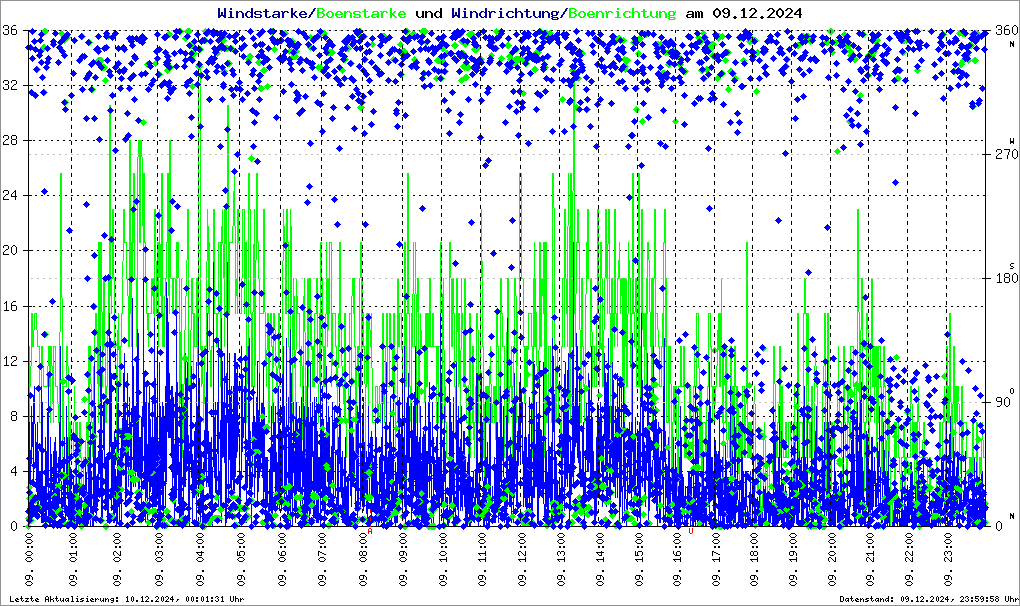Click wind speed axis value 4
This screenshot has width=1020, height=606.
[x=14, y=471]
